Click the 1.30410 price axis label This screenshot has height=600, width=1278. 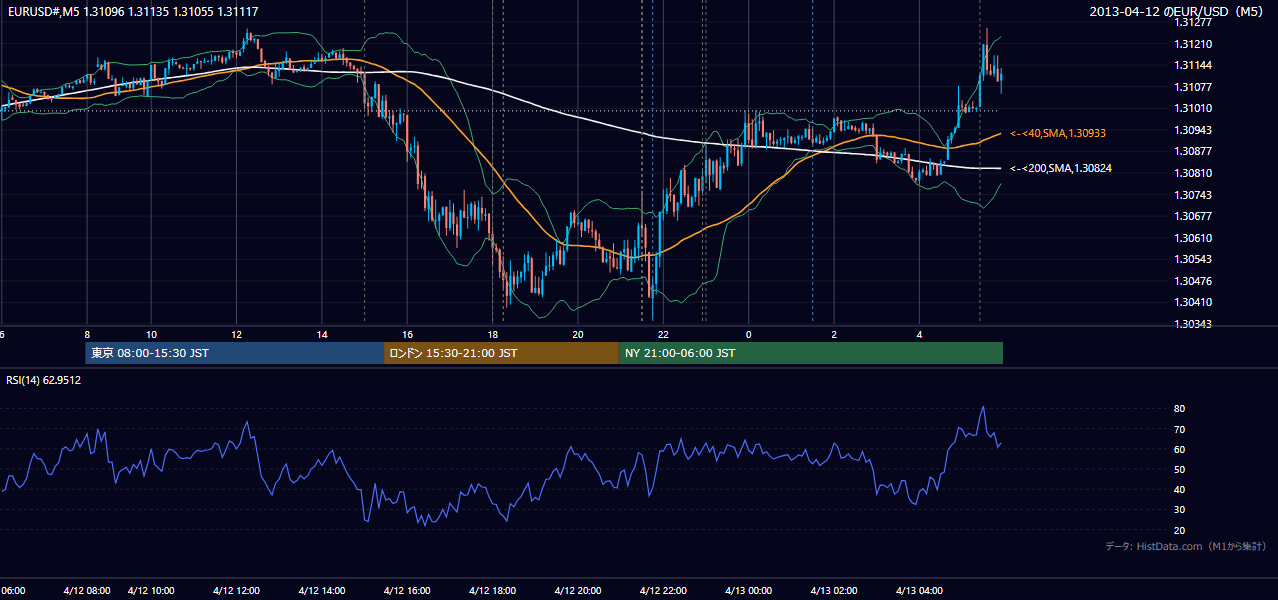1194,302
